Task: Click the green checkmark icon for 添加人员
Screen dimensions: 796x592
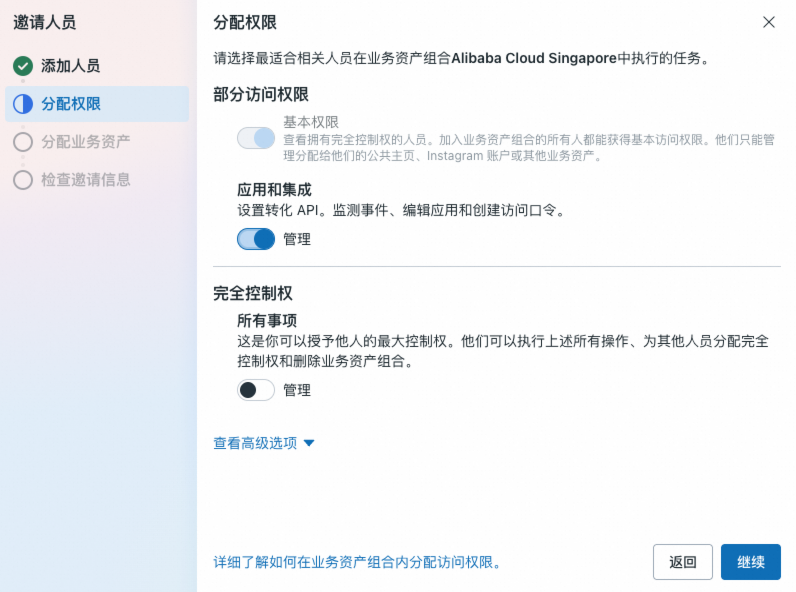Action: [x=23, y=66]
